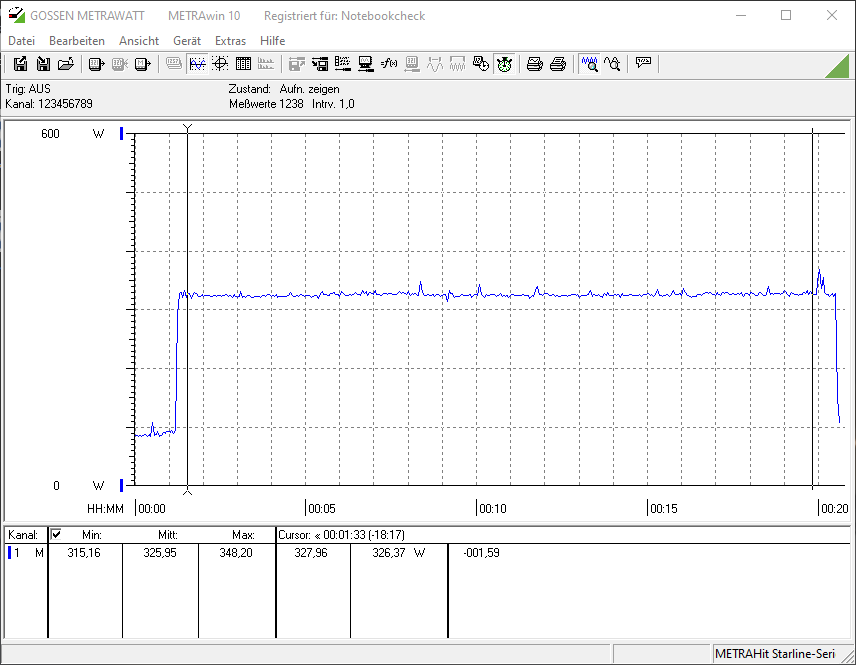The height and width of the screenshot is (665, 856).
Task: Select the Y-t sine wave graph view
Action: point(197,64)
